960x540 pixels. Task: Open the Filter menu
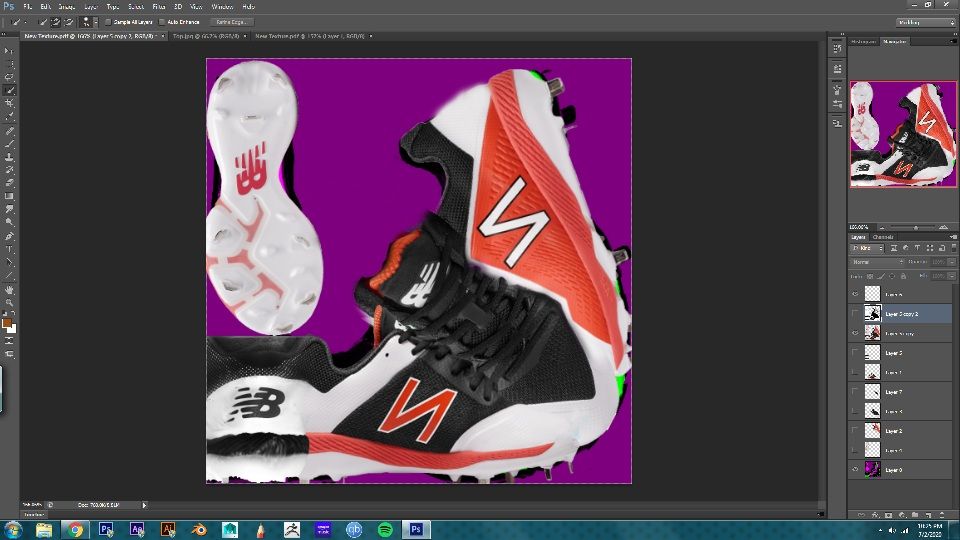click(x=159, y=7)
